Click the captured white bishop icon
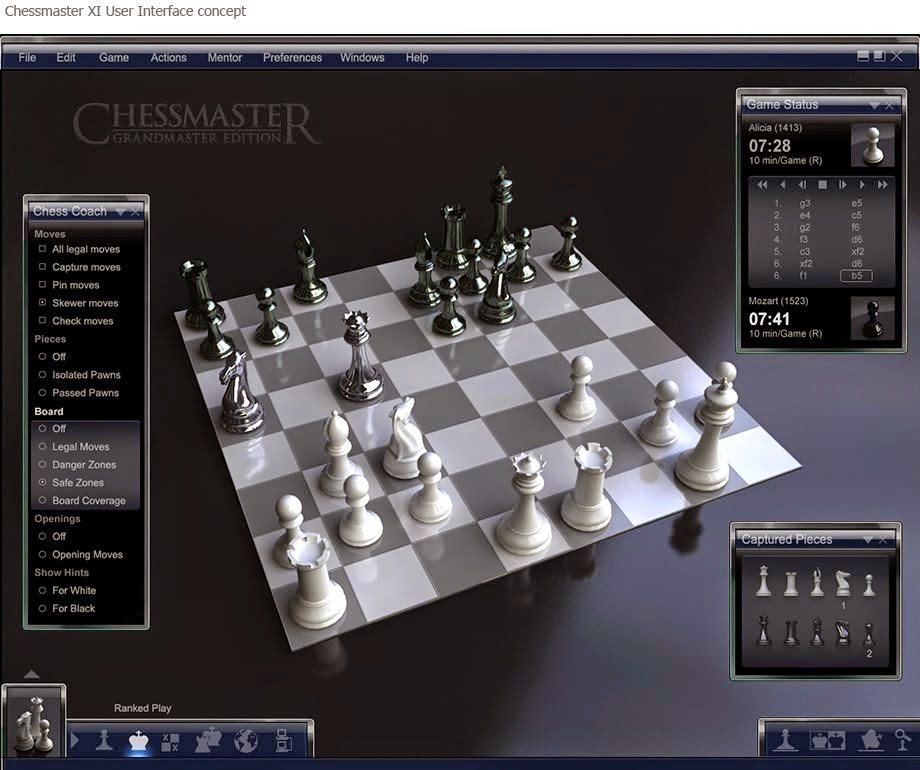Screen dimensions: 920x770 817,582
